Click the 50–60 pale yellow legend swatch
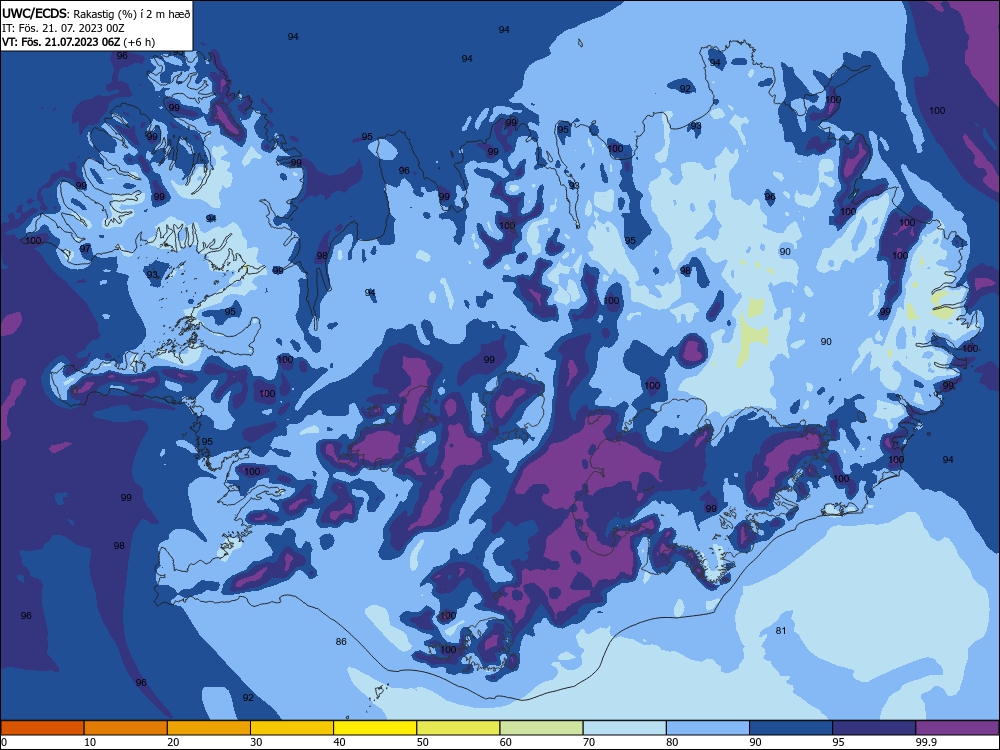This screenshot has width=1000, height=750. click(x=459, y=728)
